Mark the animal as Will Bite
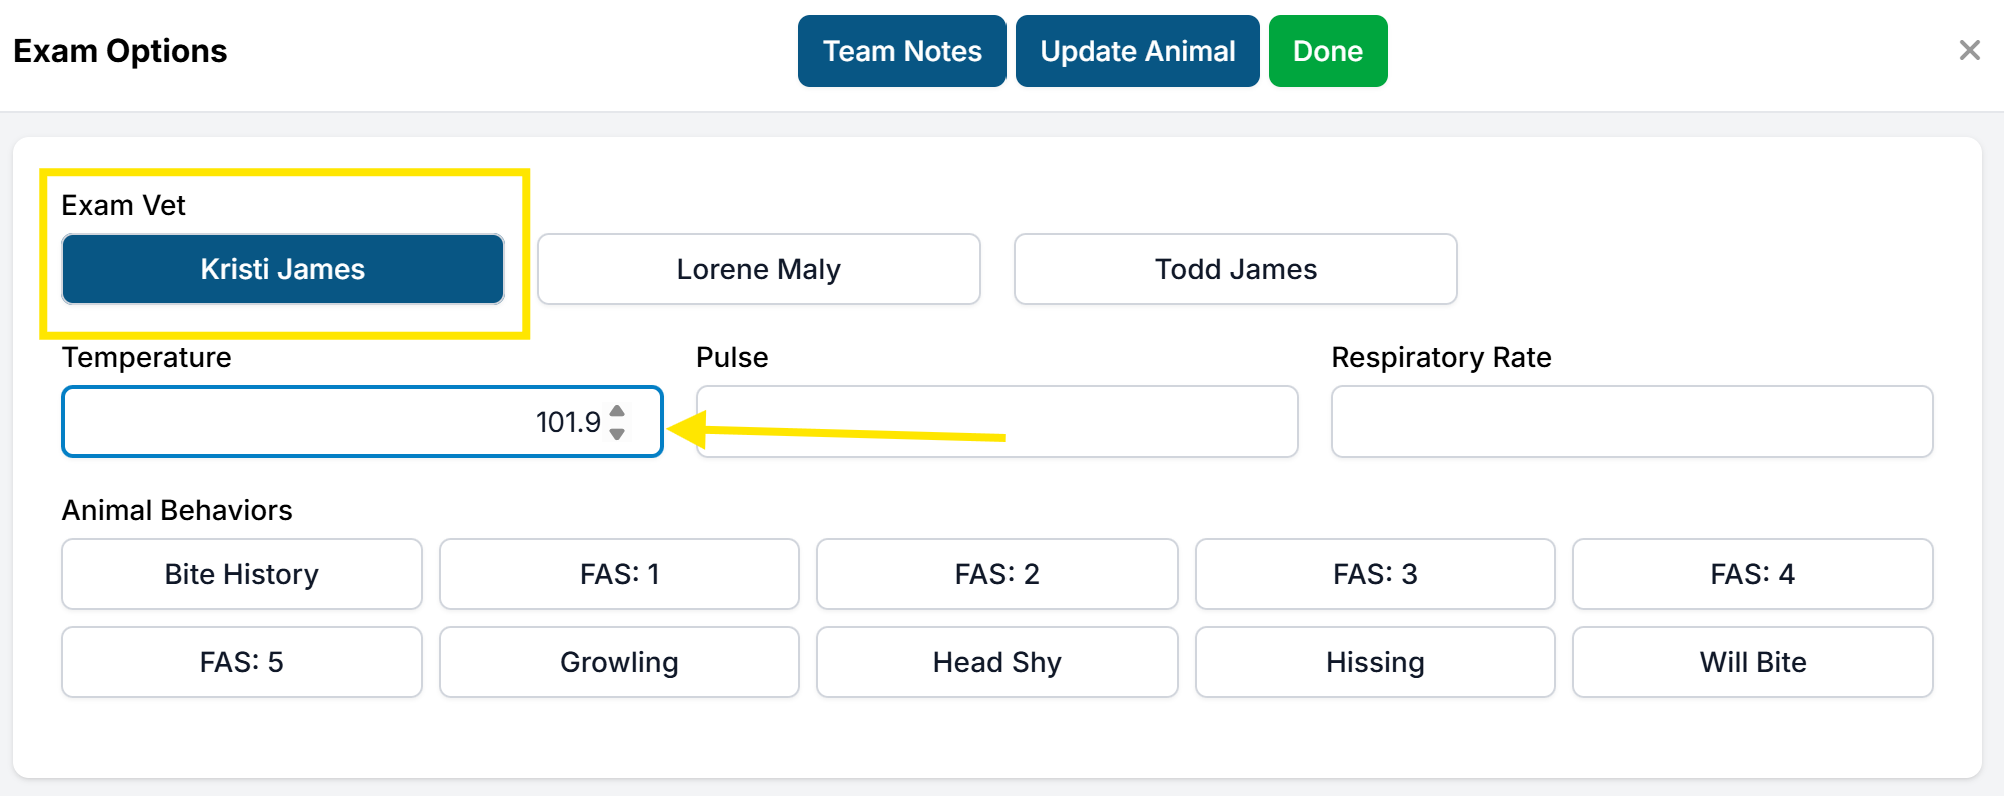 [x=1752, y=662]
